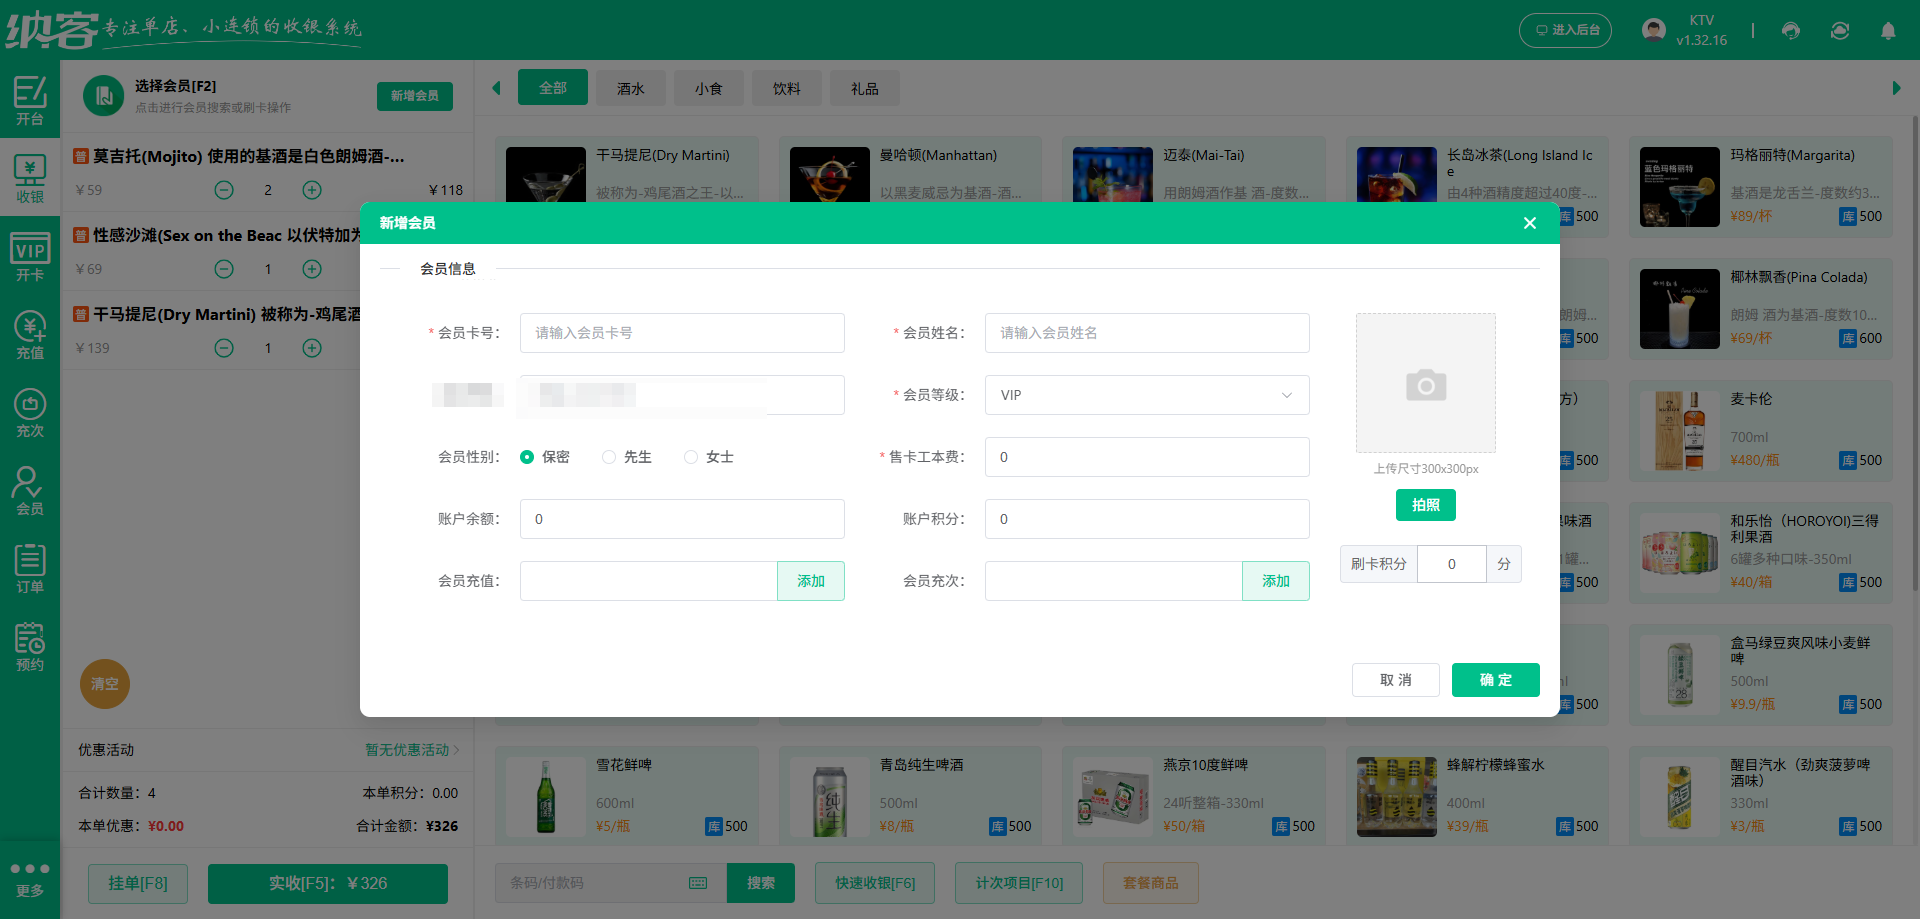Click the left category scroll chevron
Viewport: 1920px width, 919px height.
click(x=496, y=88)
